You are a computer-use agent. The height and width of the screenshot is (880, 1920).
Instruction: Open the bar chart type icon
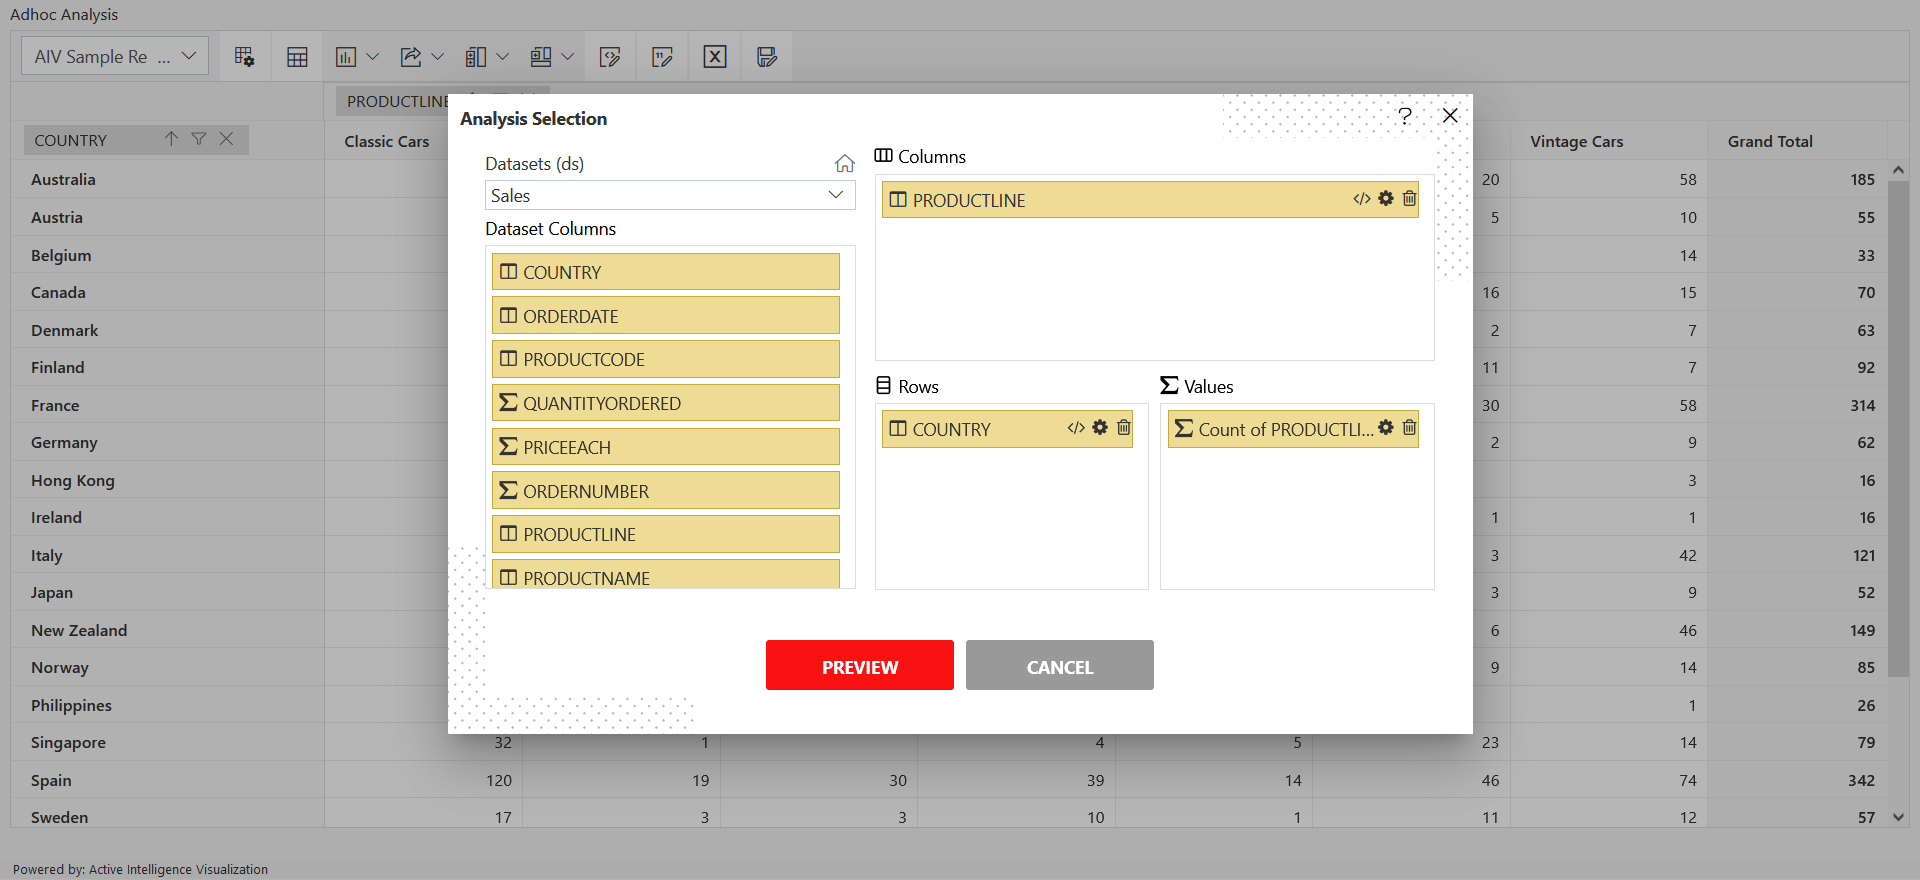click(x=346, y=57)
